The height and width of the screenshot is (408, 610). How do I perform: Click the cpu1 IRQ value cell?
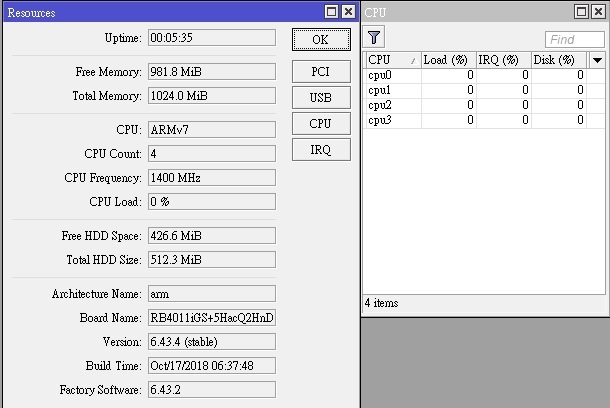(504, 90)
